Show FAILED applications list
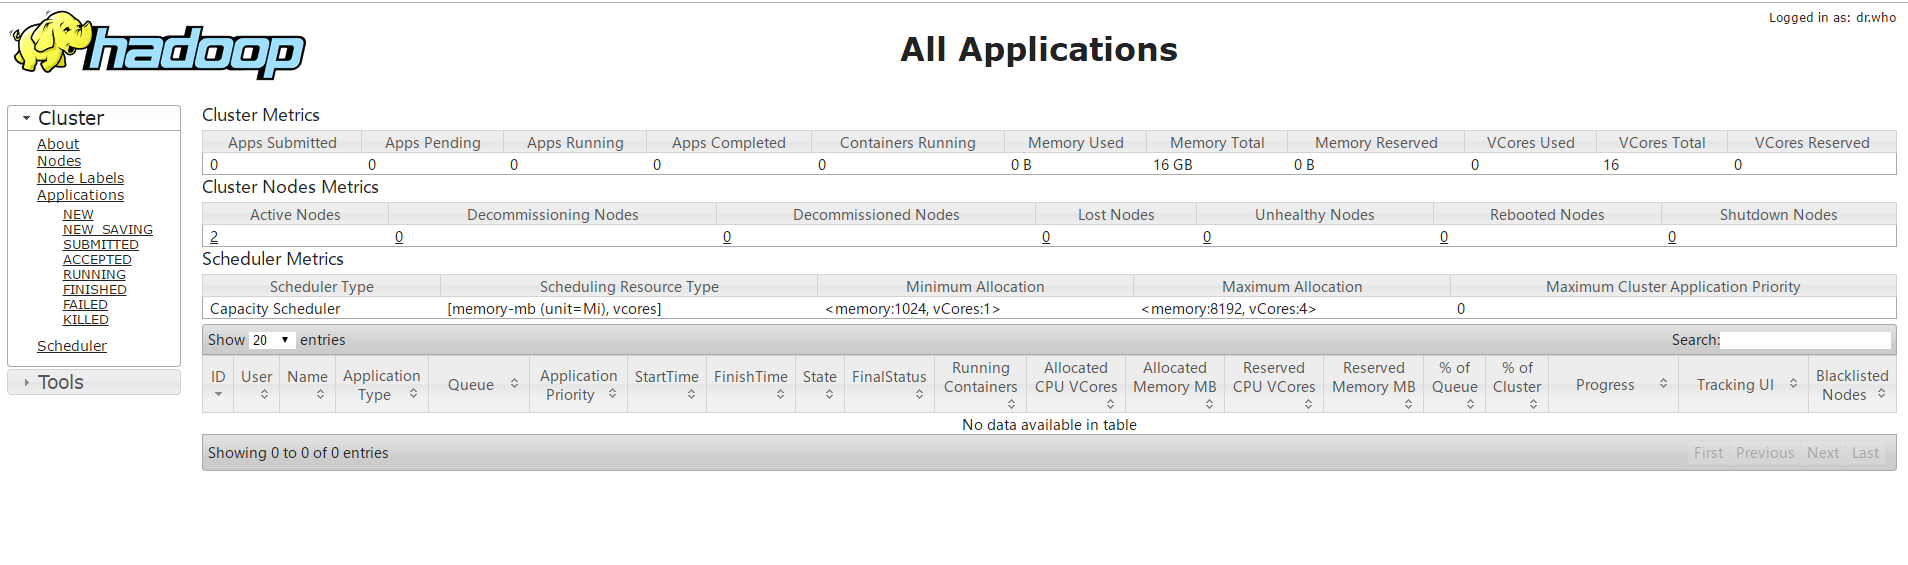 (85, 305)
